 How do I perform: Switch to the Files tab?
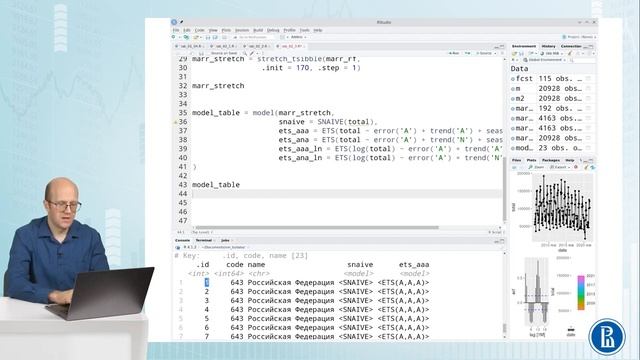click(x=516, y=160)
